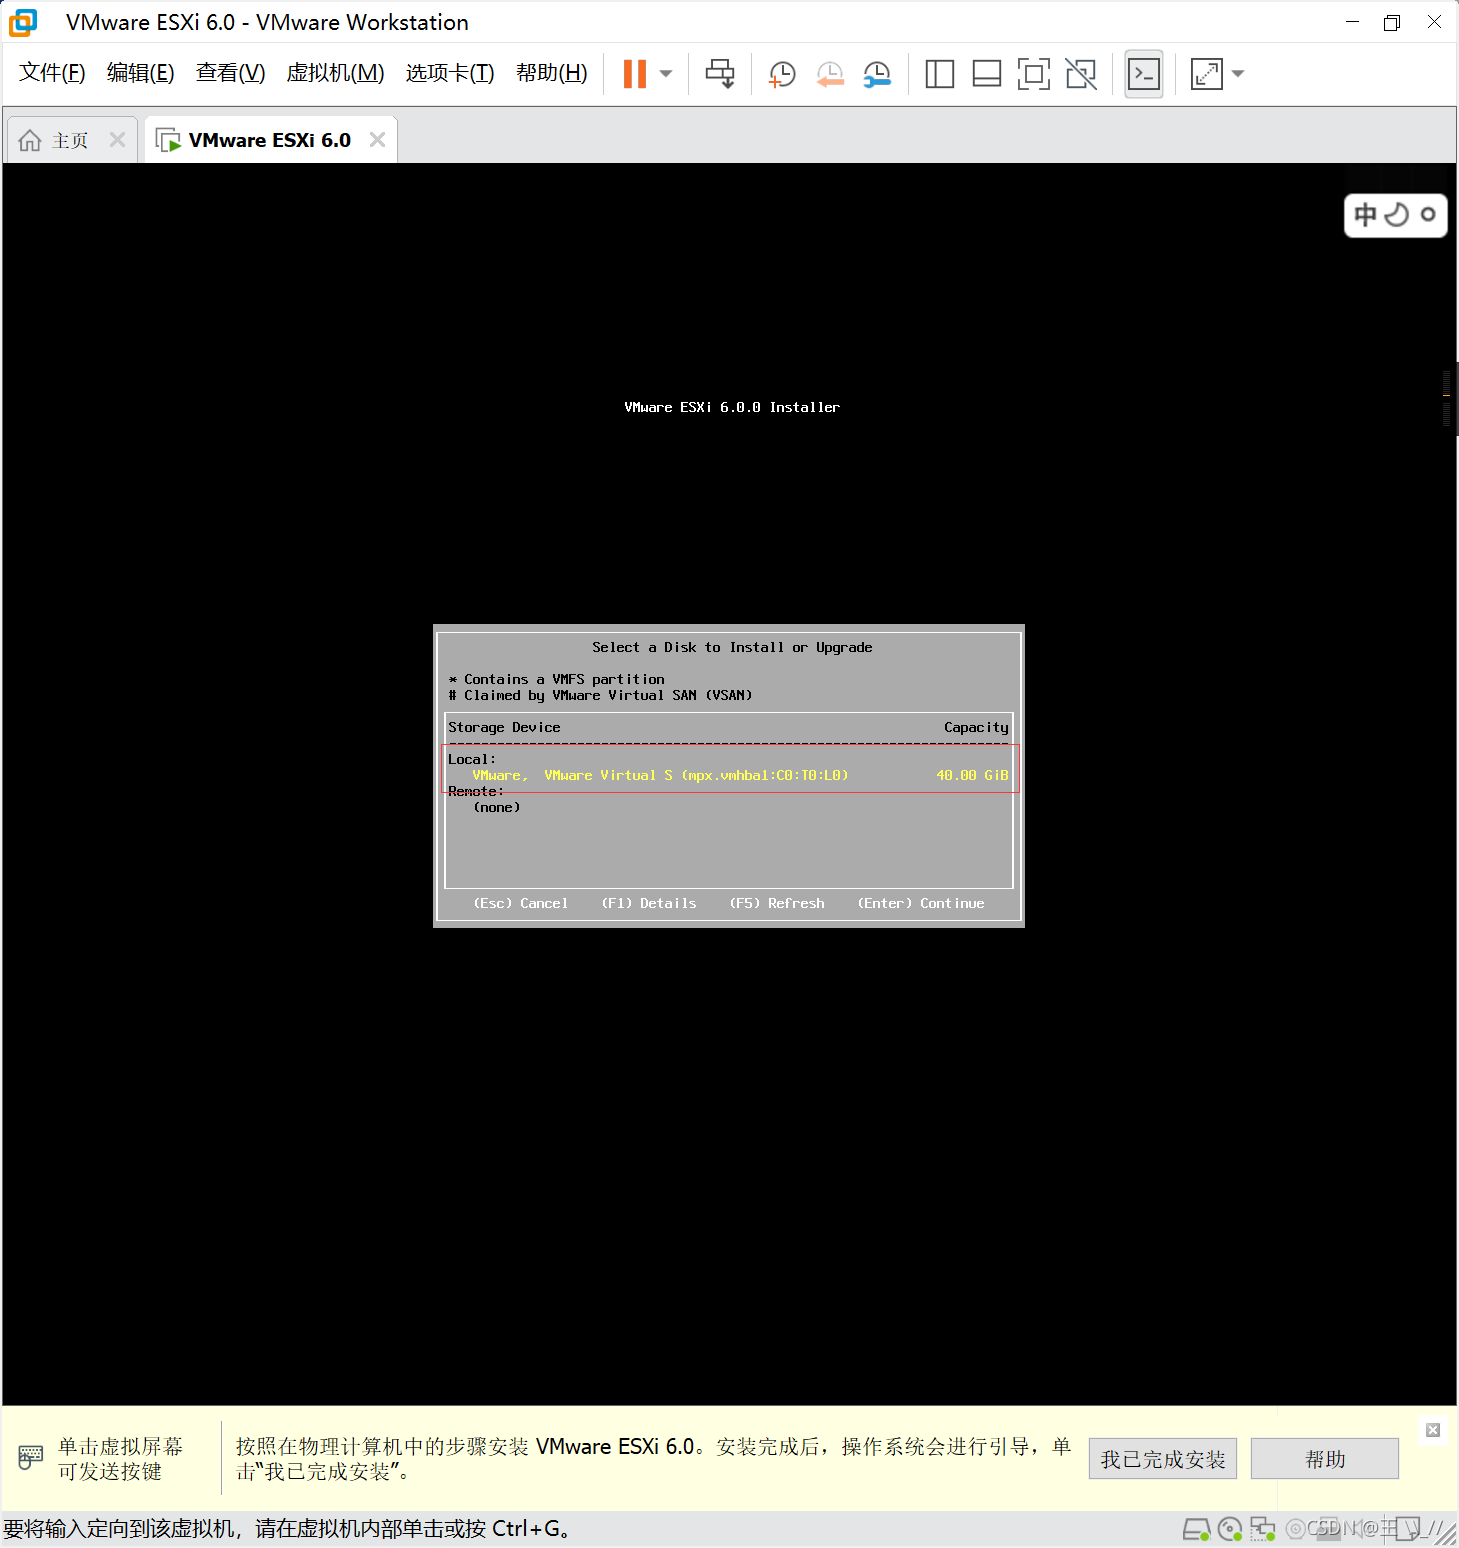The width and height of the screenshot is (1459, 1548).
Task: Click the 帮助 button in the install bar
Action: [1325, 1459]
